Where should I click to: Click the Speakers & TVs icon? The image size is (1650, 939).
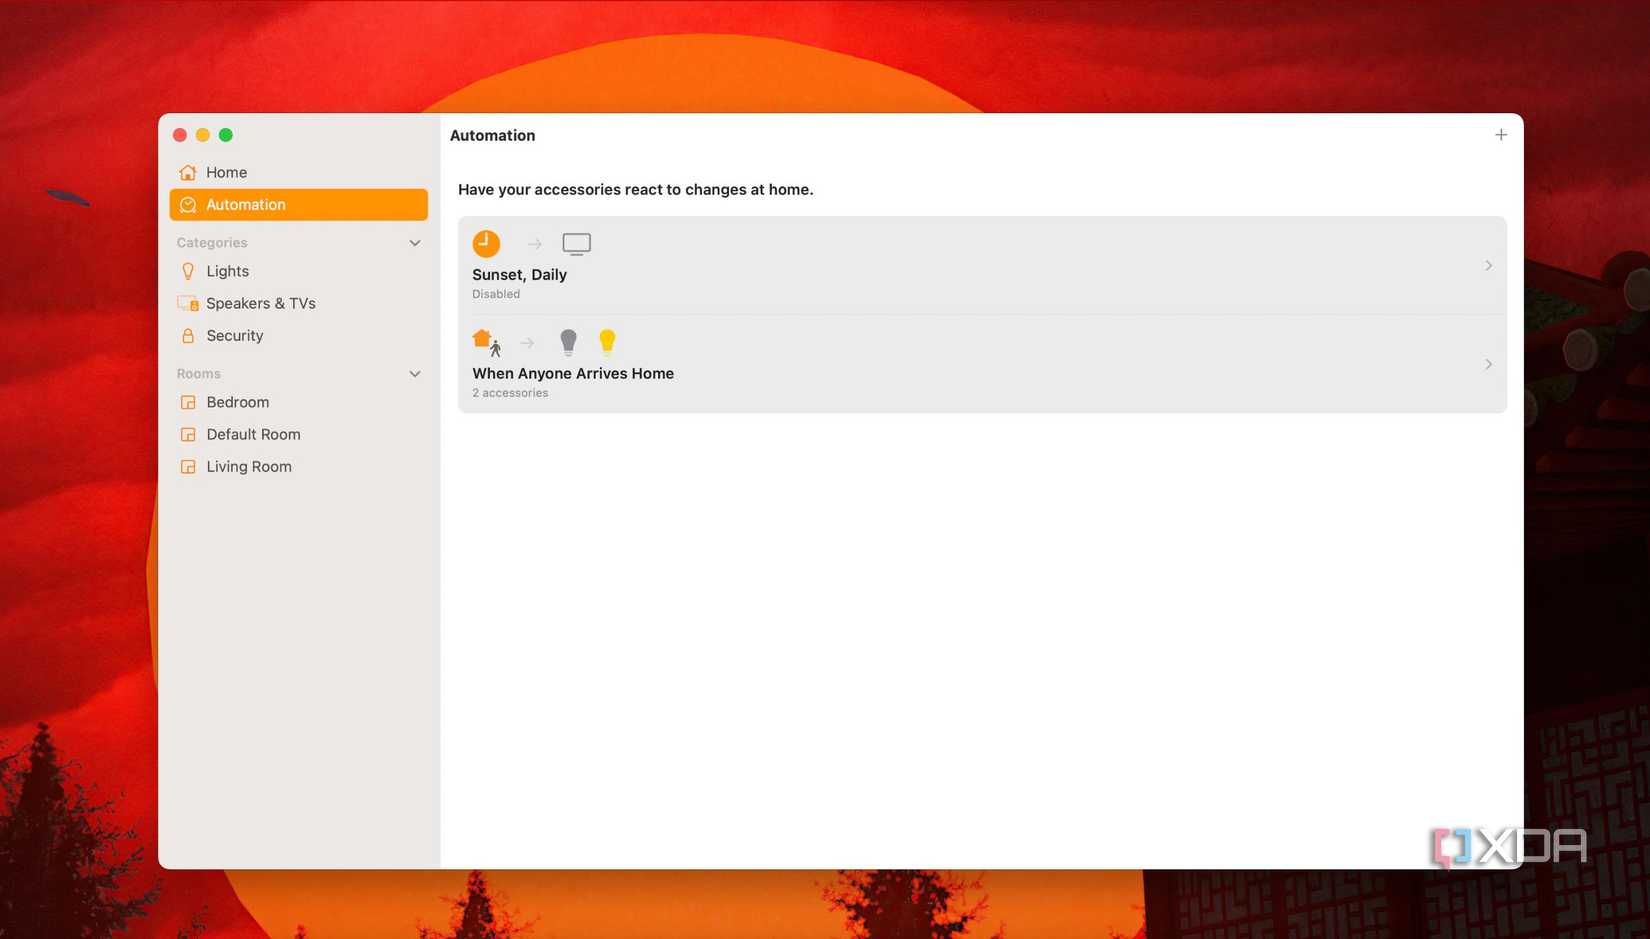pyautogui.click(x=188, y=303)
